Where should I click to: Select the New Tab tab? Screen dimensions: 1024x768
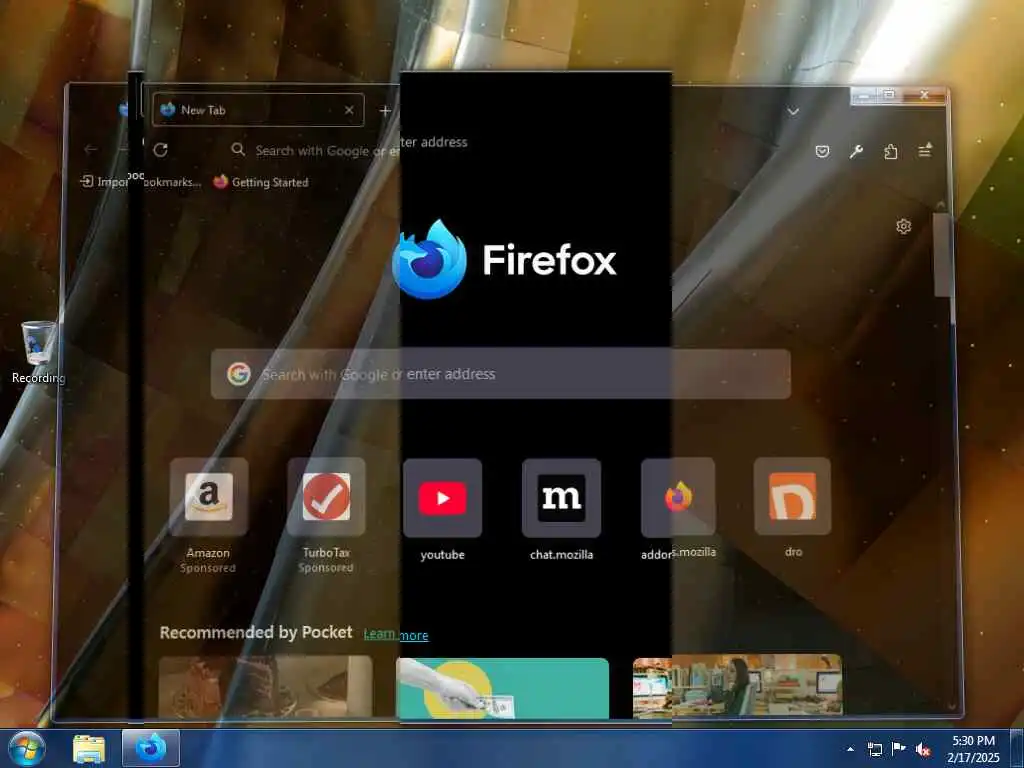pyautogui.click(x=258, y=110)
